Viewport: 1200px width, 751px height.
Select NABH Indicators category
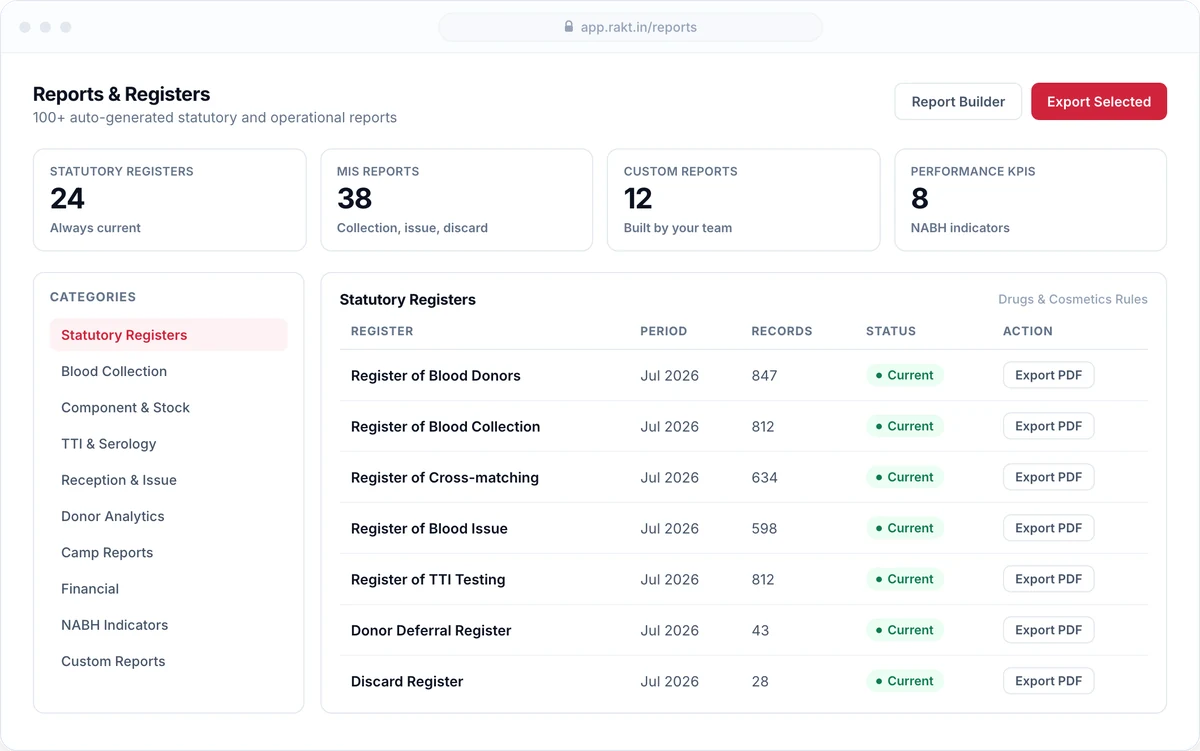pyautogui.click(x=168, y=625)
